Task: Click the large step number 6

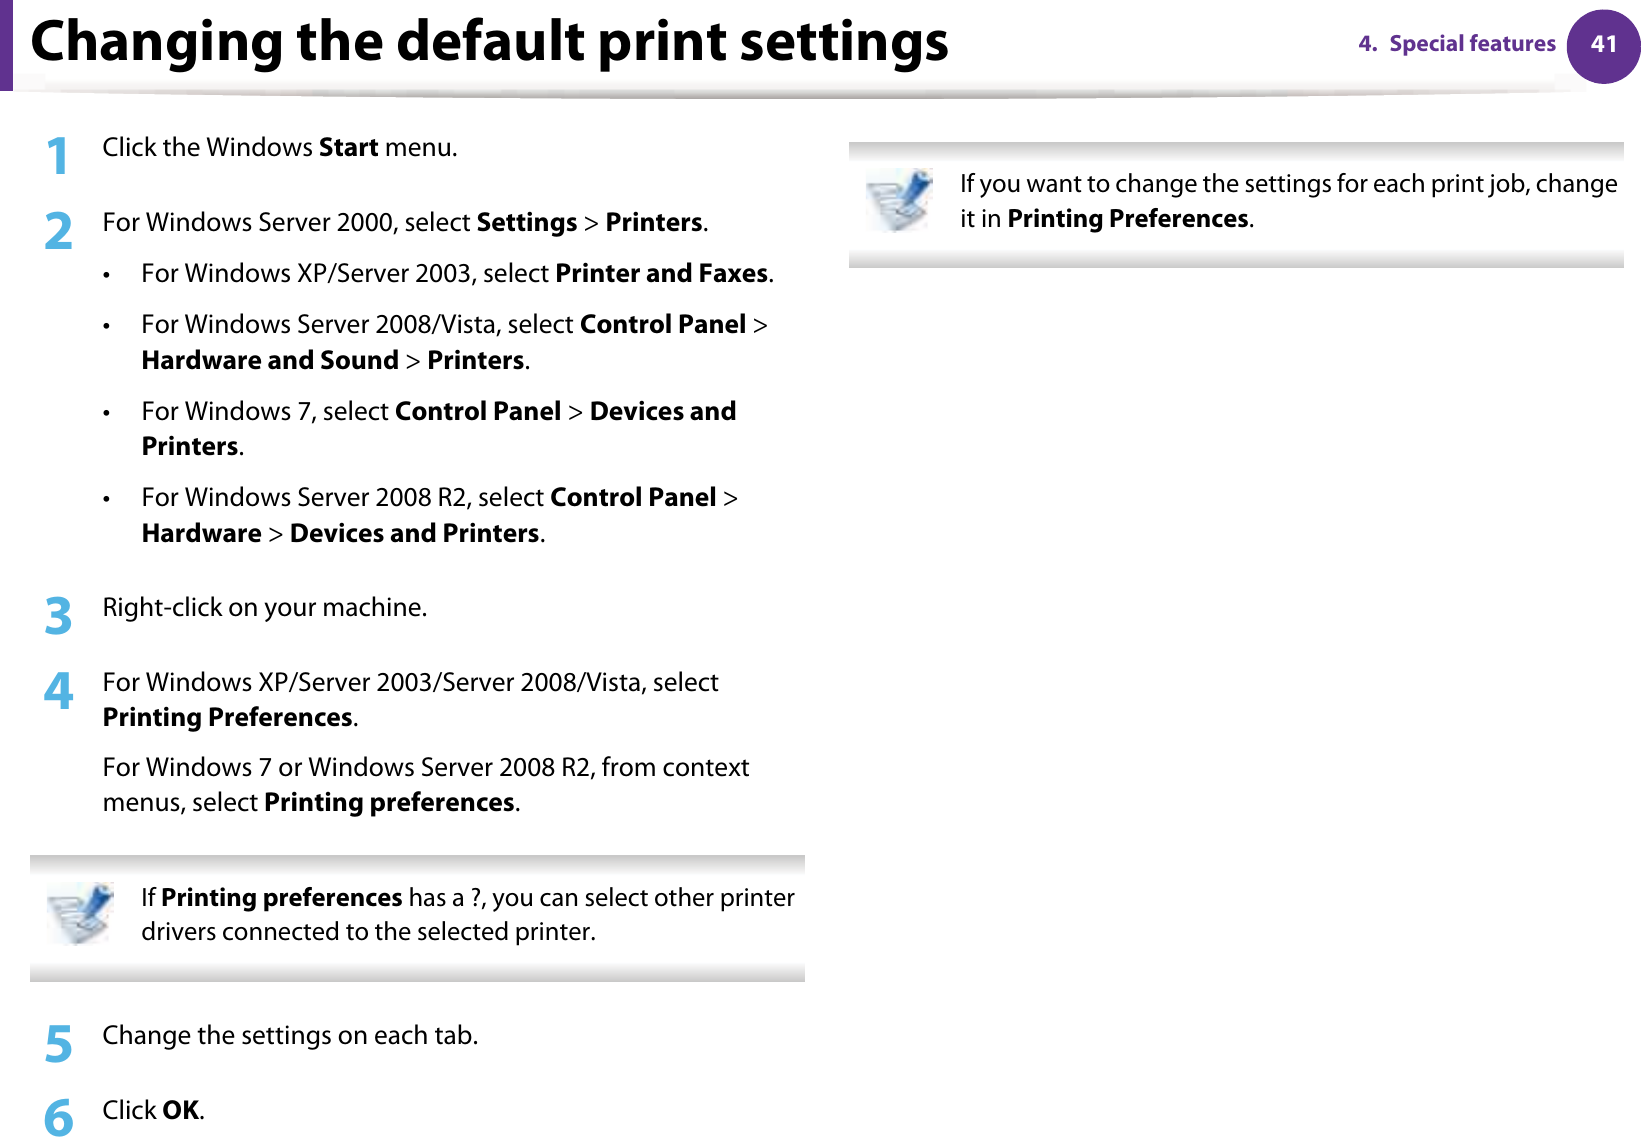Action: tap(59, 1117)
